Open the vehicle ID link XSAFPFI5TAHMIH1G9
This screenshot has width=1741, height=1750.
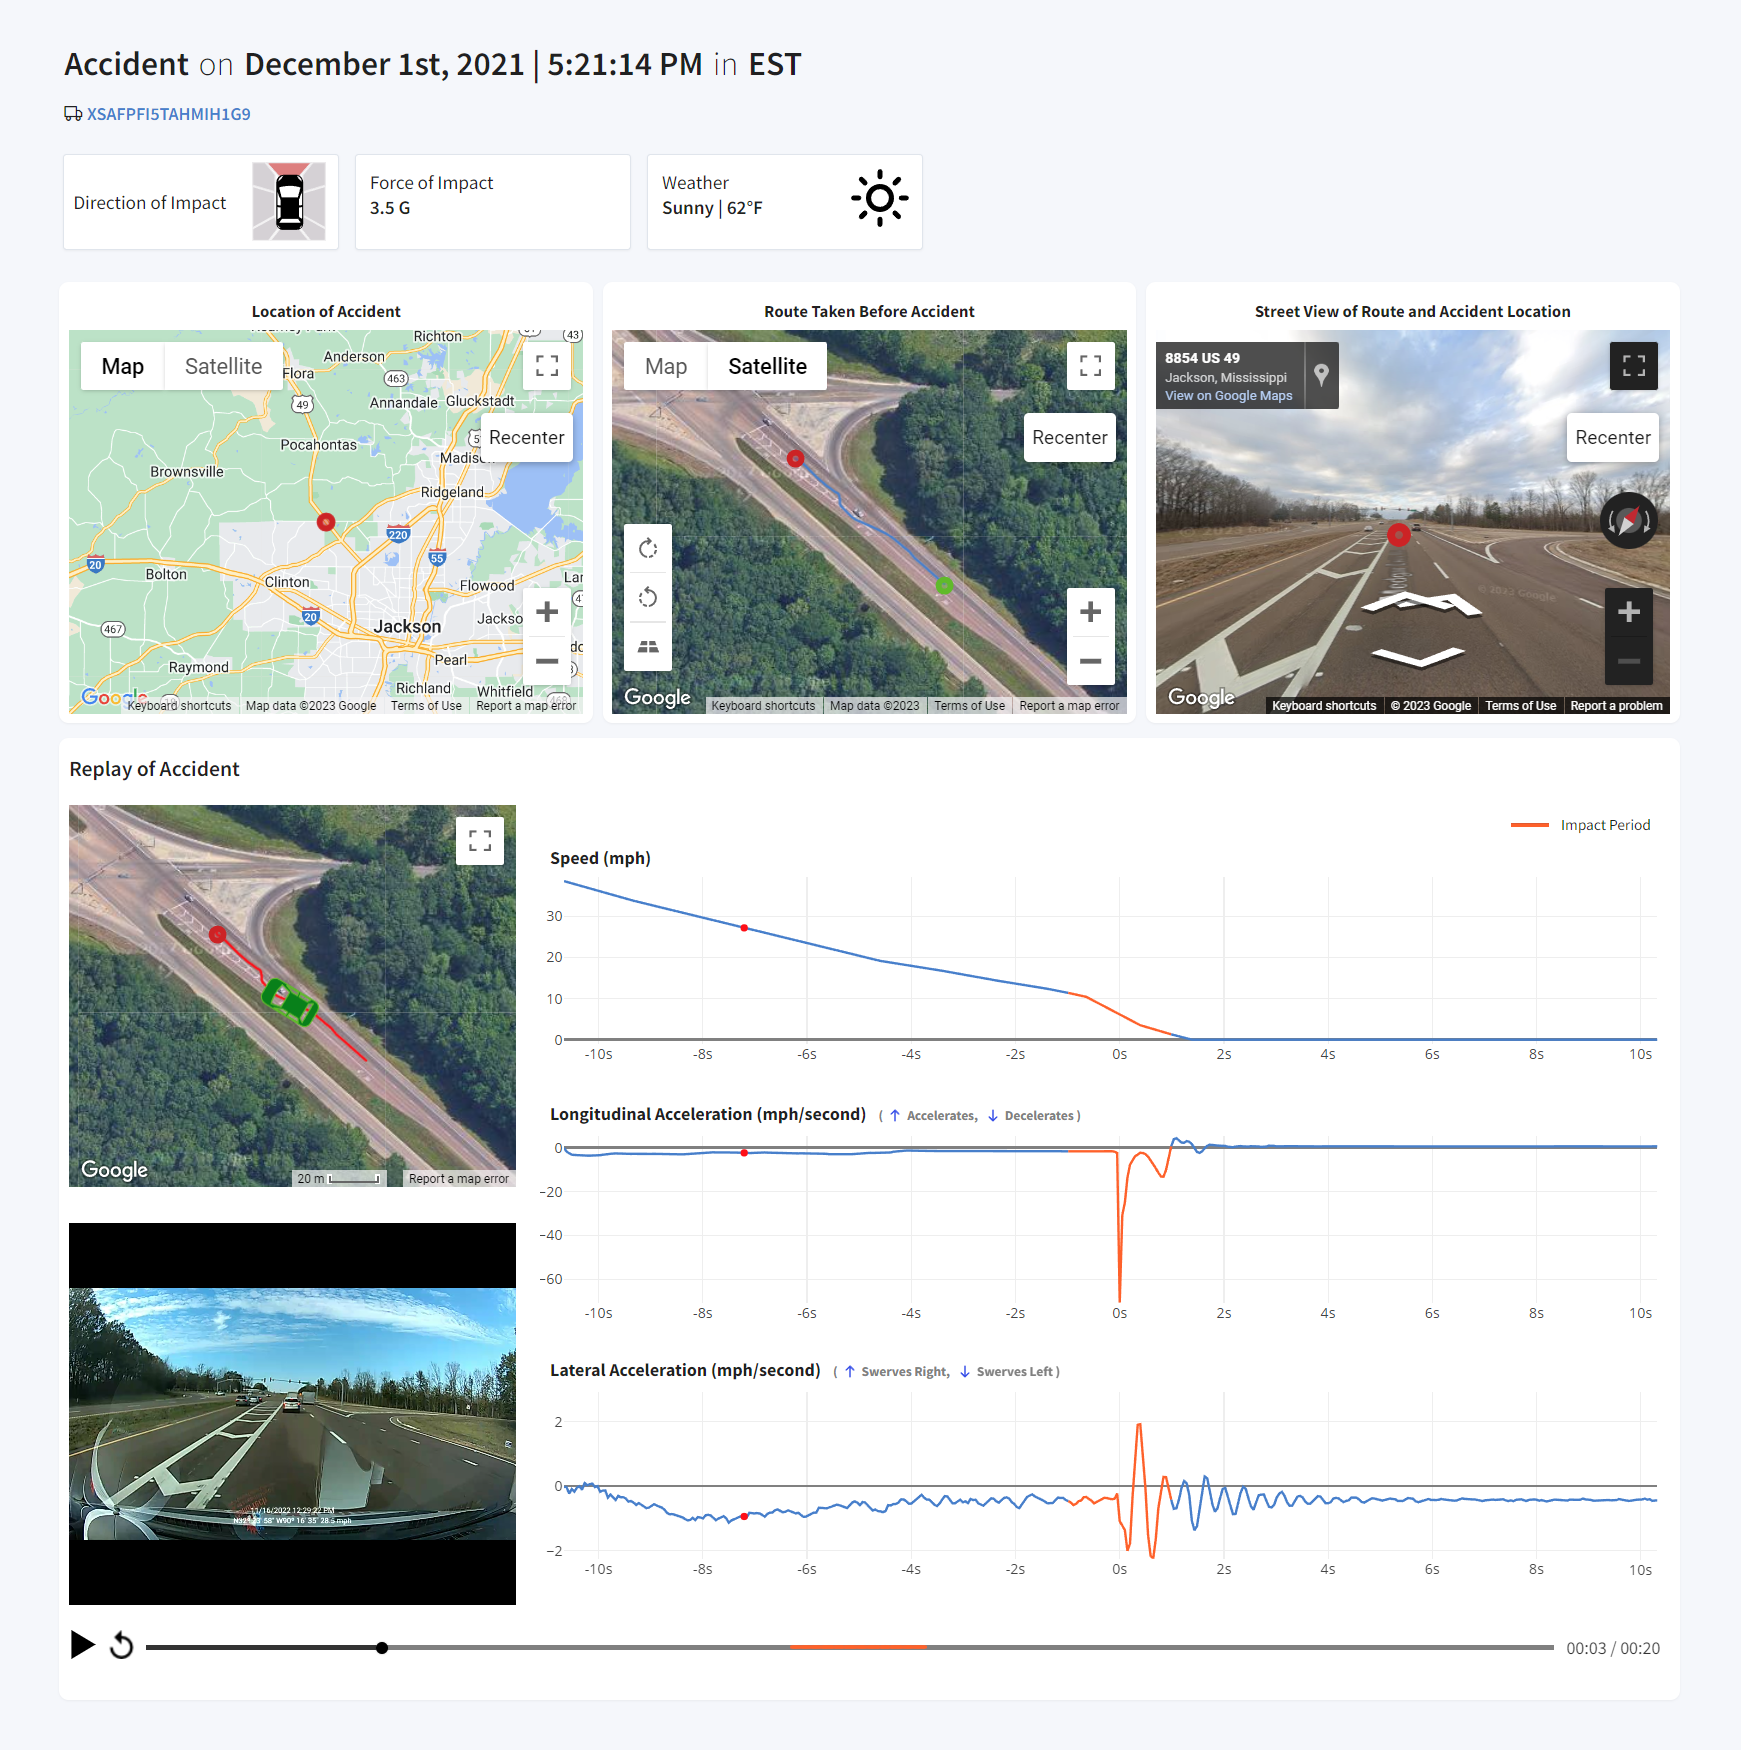168,114
